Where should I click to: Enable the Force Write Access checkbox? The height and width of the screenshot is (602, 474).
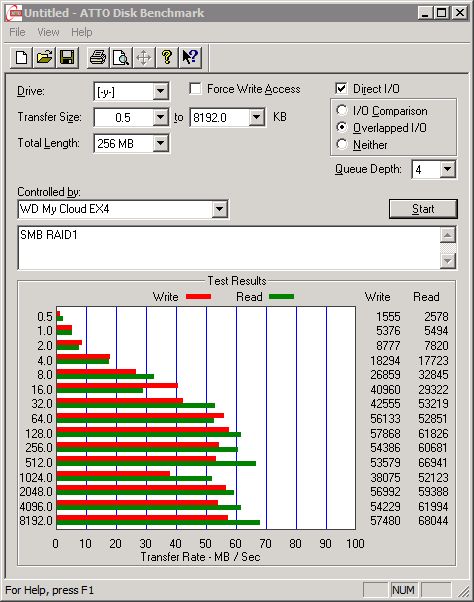coord(195,89)
